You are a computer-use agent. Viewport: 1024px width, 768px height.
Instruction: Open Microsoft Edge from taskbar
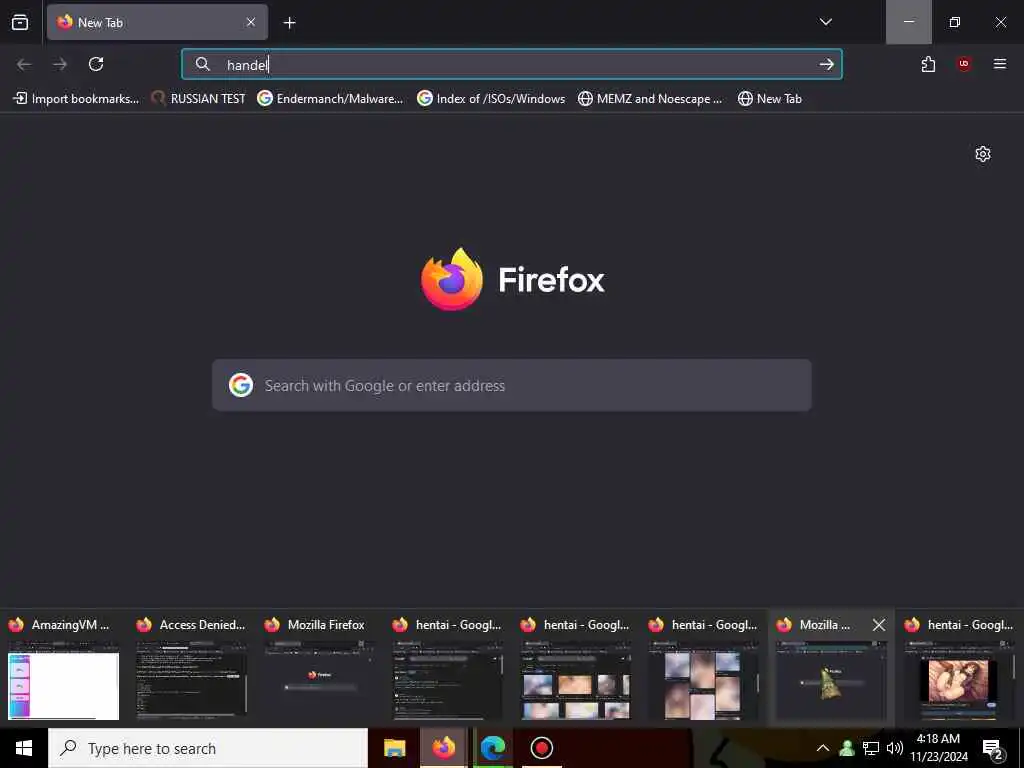[x=492, y=748]
